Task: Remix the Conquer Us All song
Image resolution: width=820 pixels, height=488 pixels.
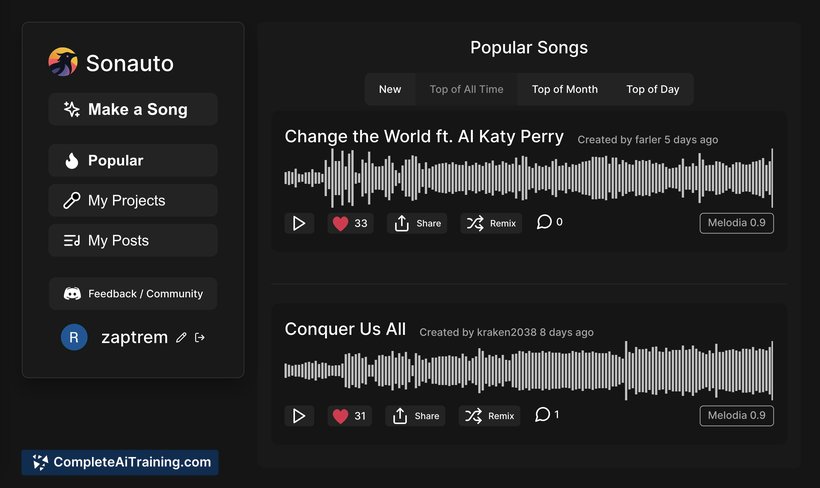Action: click(489, 416)
